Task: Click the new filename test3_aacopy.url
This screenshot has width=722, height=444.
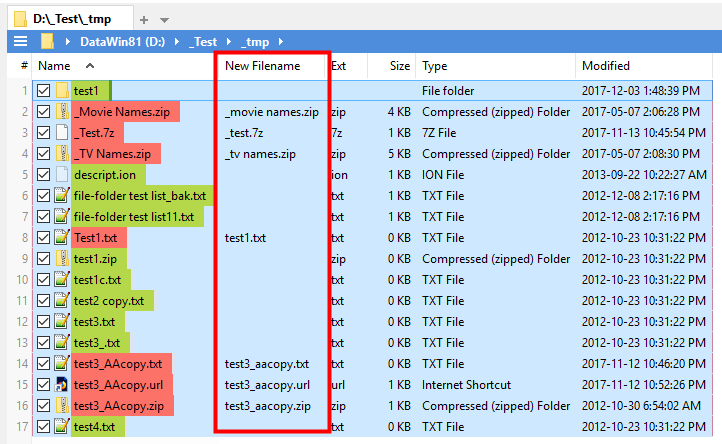Action: [267, 385]
